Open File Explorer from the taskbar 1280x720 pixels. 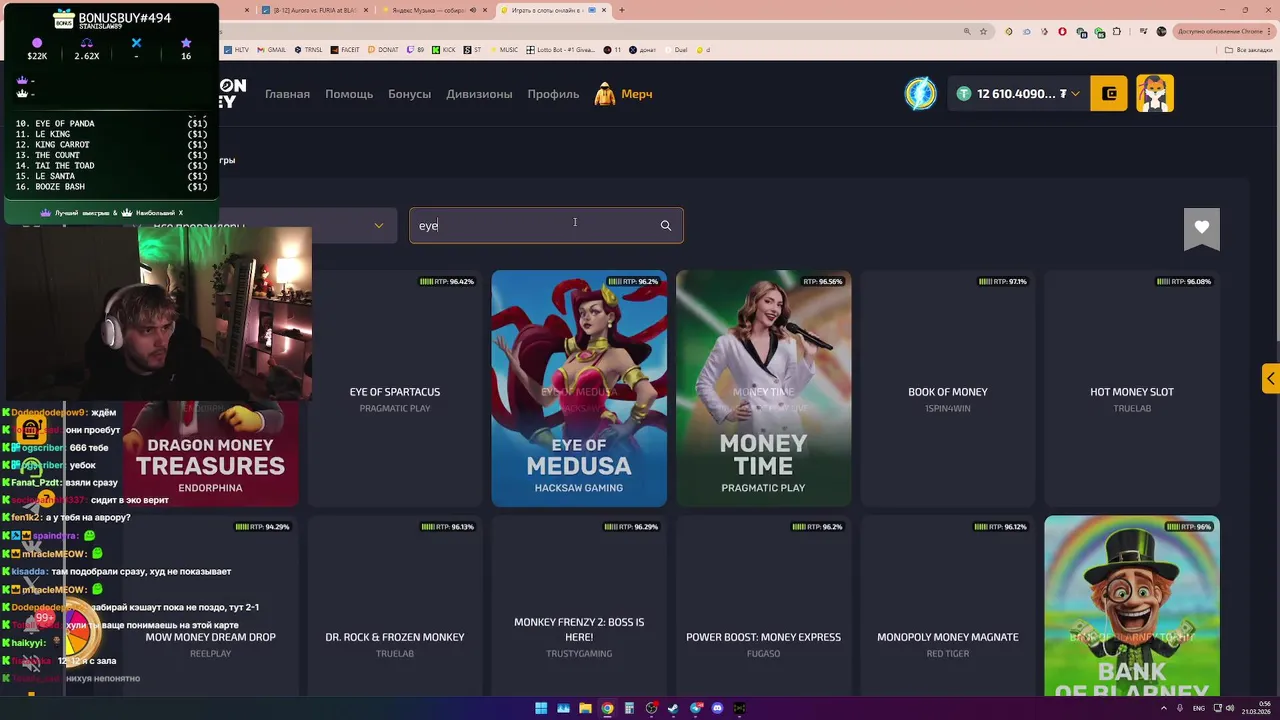click(585, 708)
